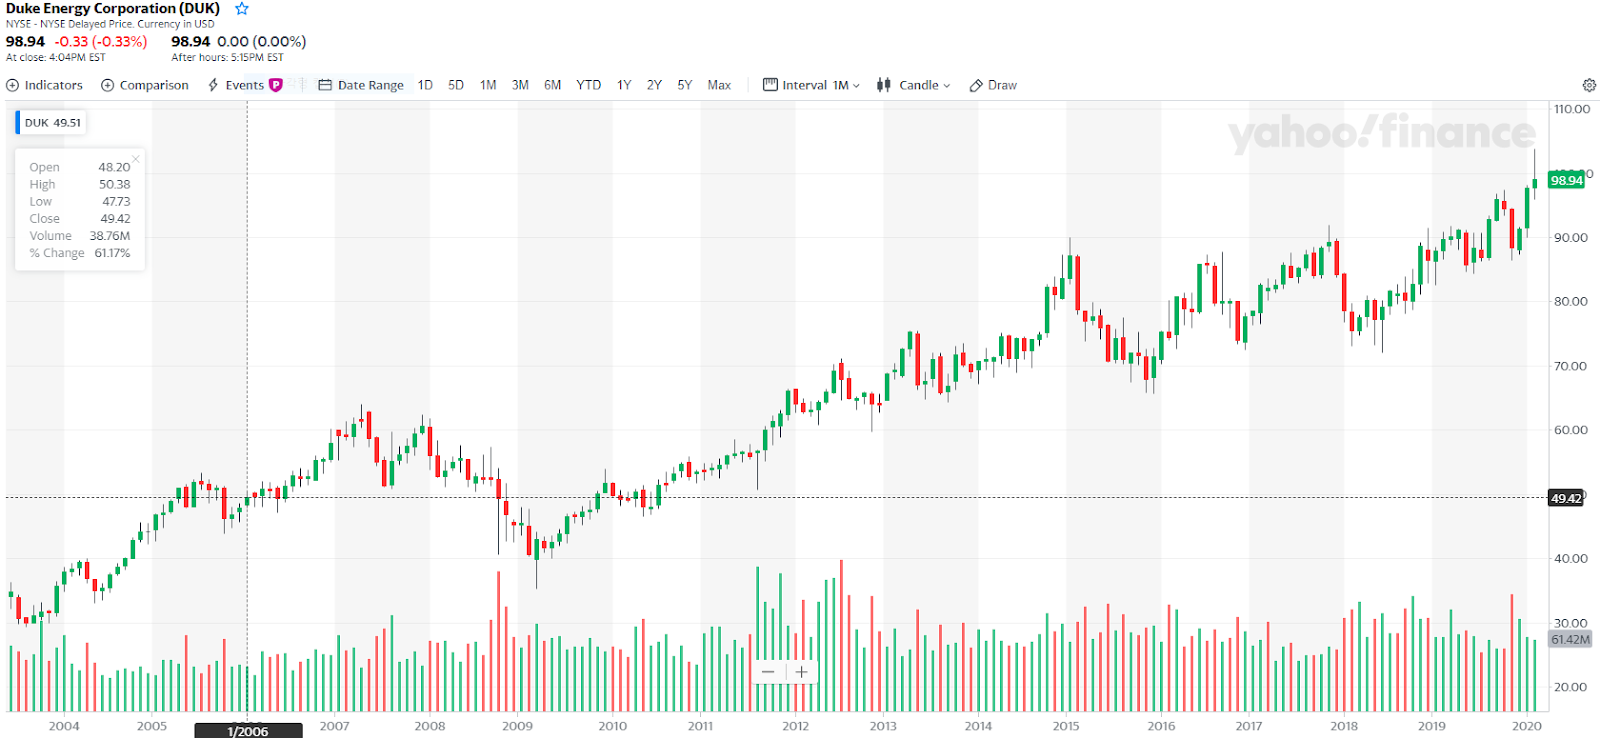1600x738 pixels.
Task: Zoom in using the plus button
Action: pyautogui.click(x=801, y=672)
